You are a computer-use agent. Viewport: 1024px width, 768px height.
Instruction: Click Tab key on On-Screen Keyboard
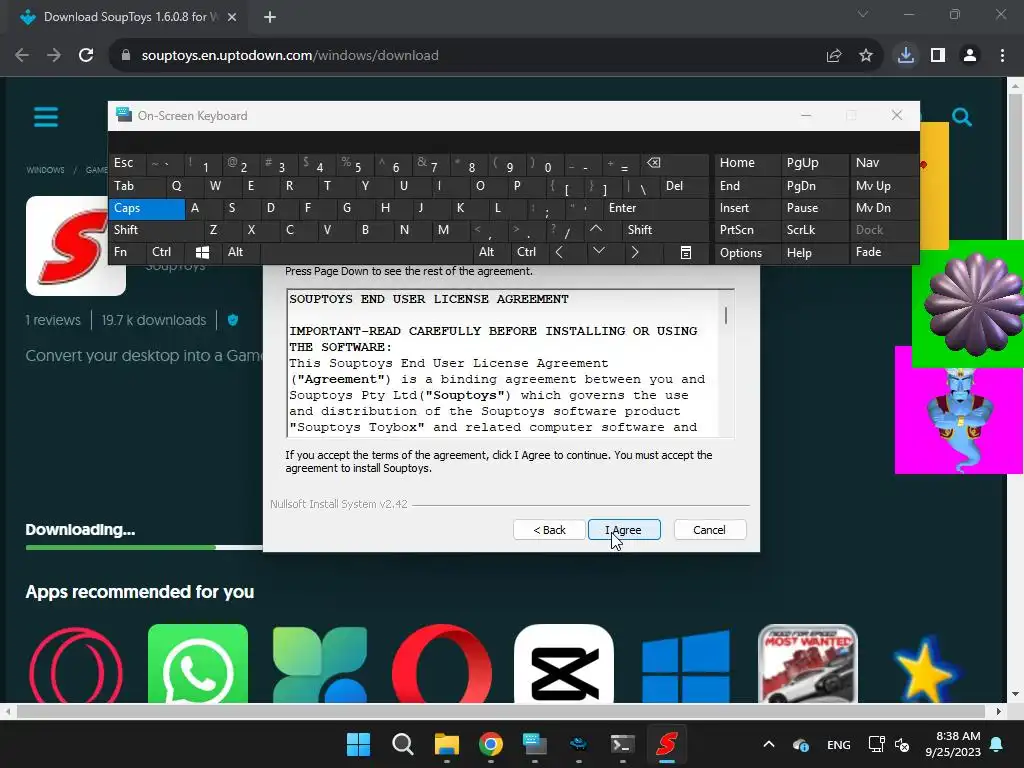point(136,186)
